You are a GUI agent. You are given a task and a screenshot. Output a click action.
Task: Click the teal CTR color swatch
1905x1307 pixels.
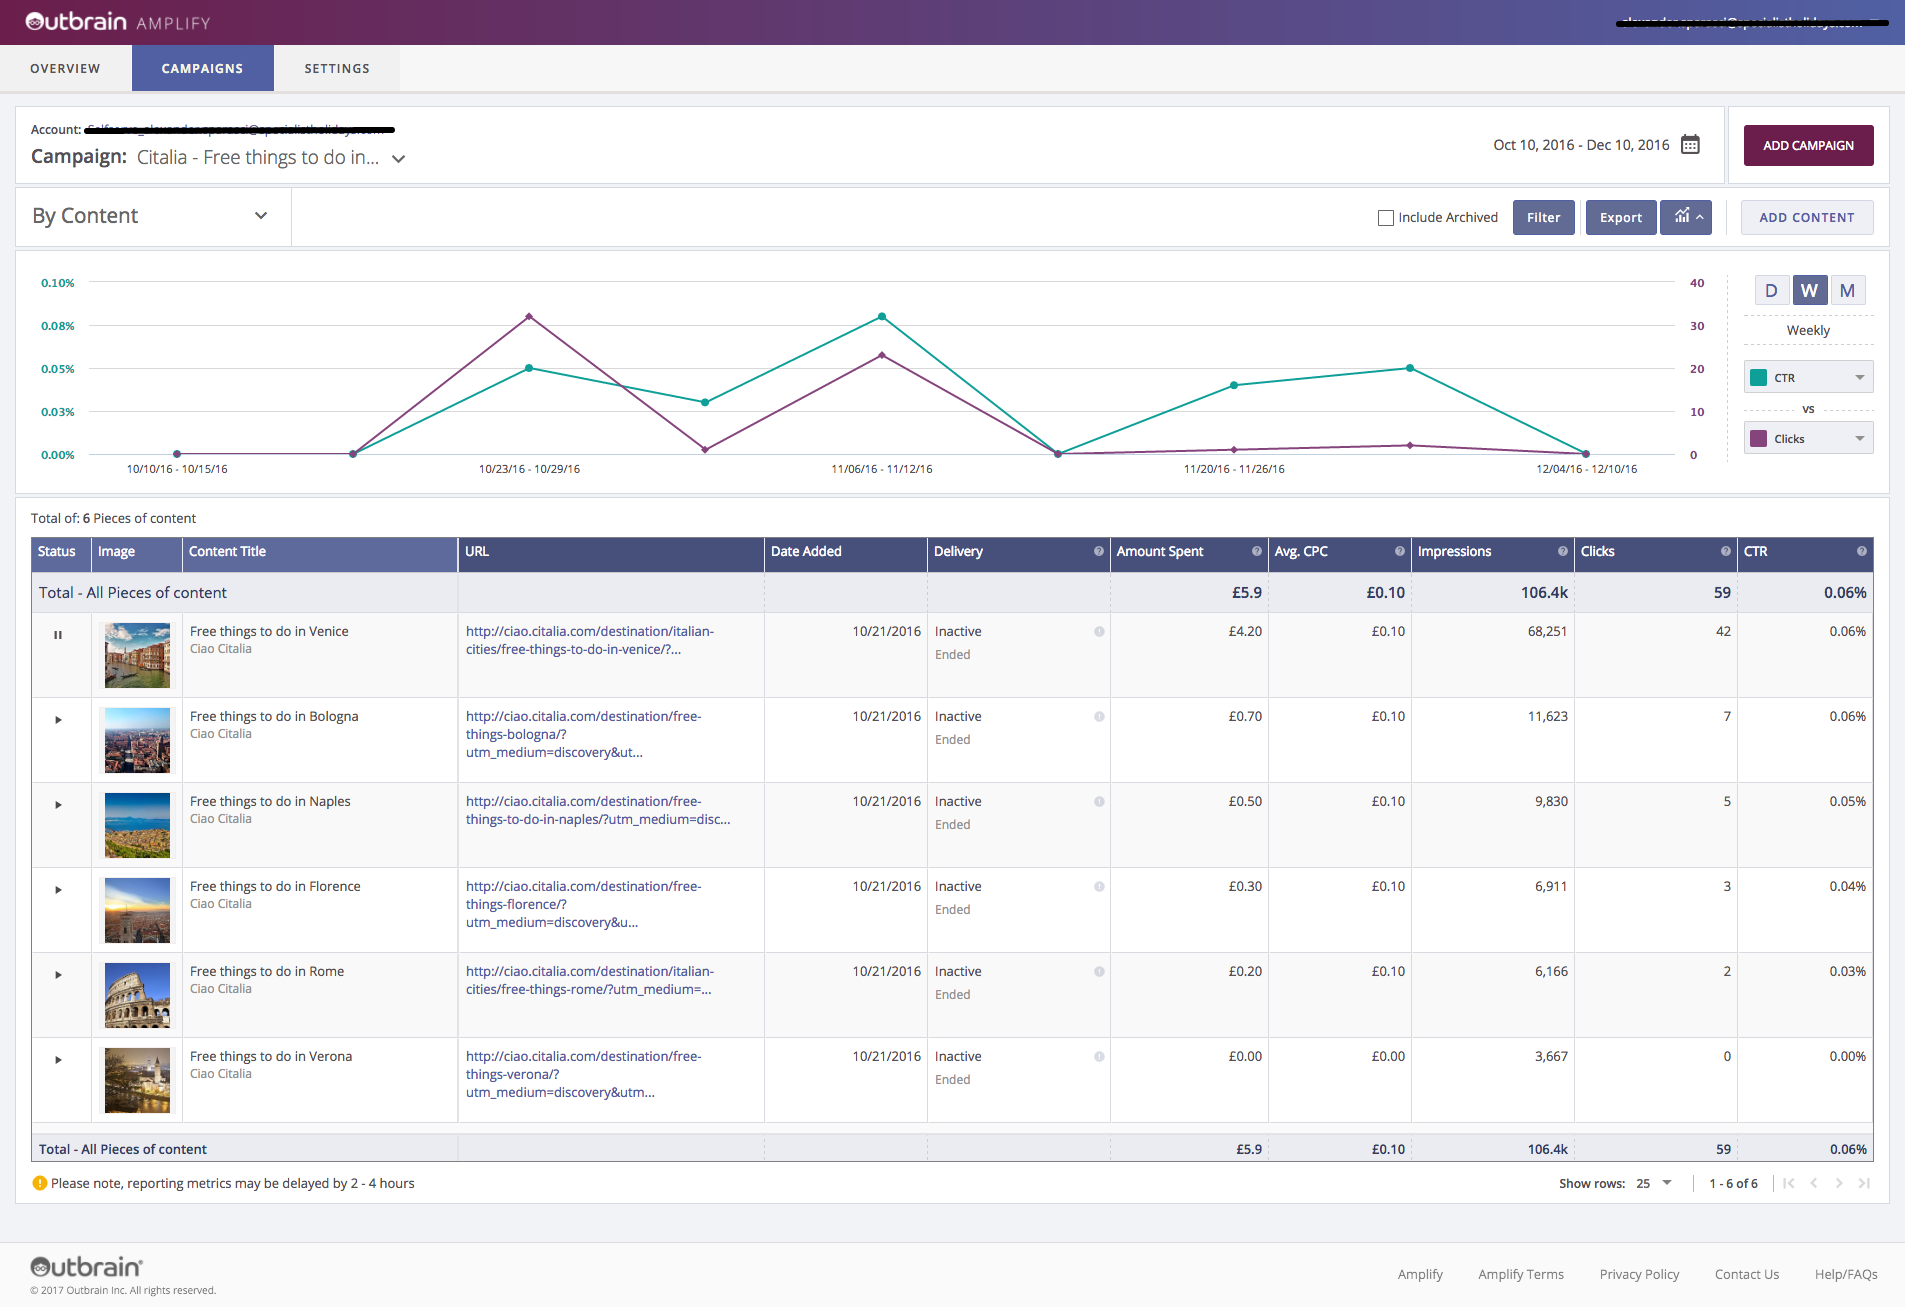pyautogui.click(x=1759, y=378)
